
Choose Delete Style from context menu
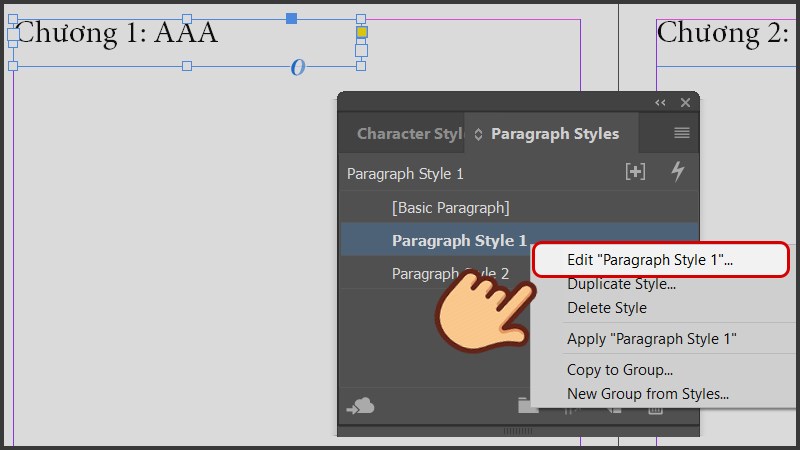point(607,308)
